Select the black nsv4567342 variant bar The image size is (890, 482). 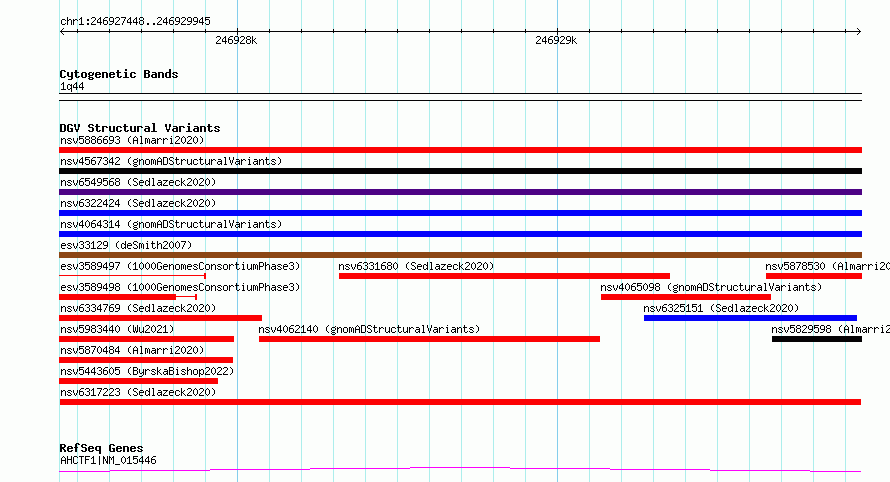[460, 171]
